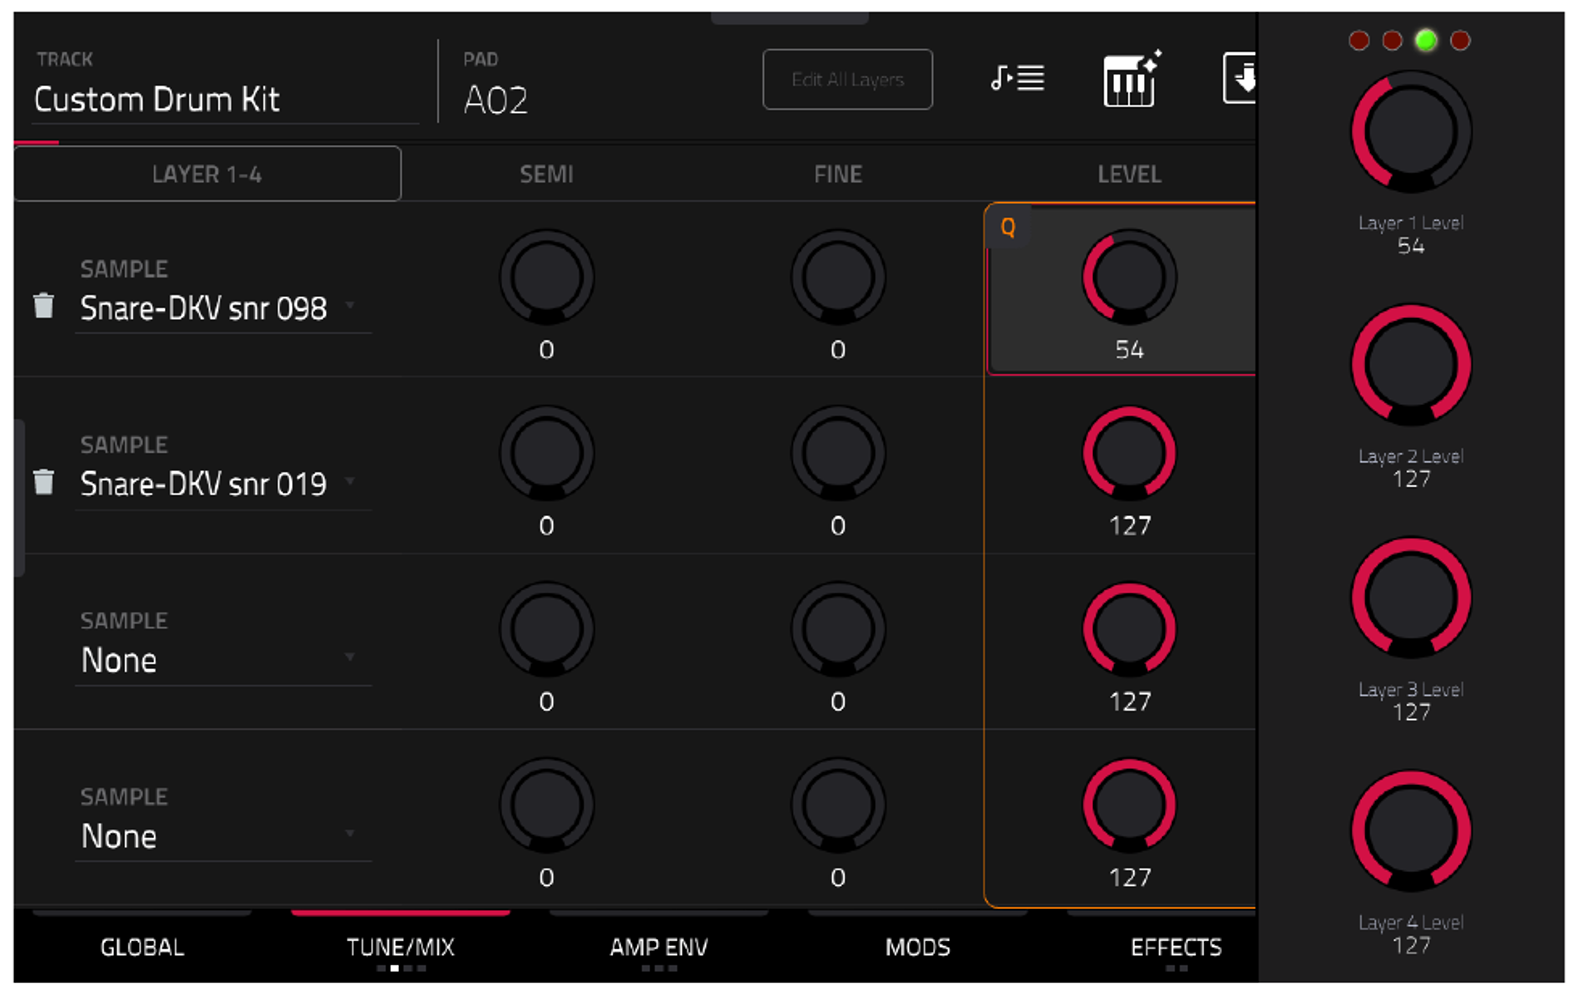
Task: Open the Snare-DKV snr 098 sample dropdown
Action: coord(223,308)
